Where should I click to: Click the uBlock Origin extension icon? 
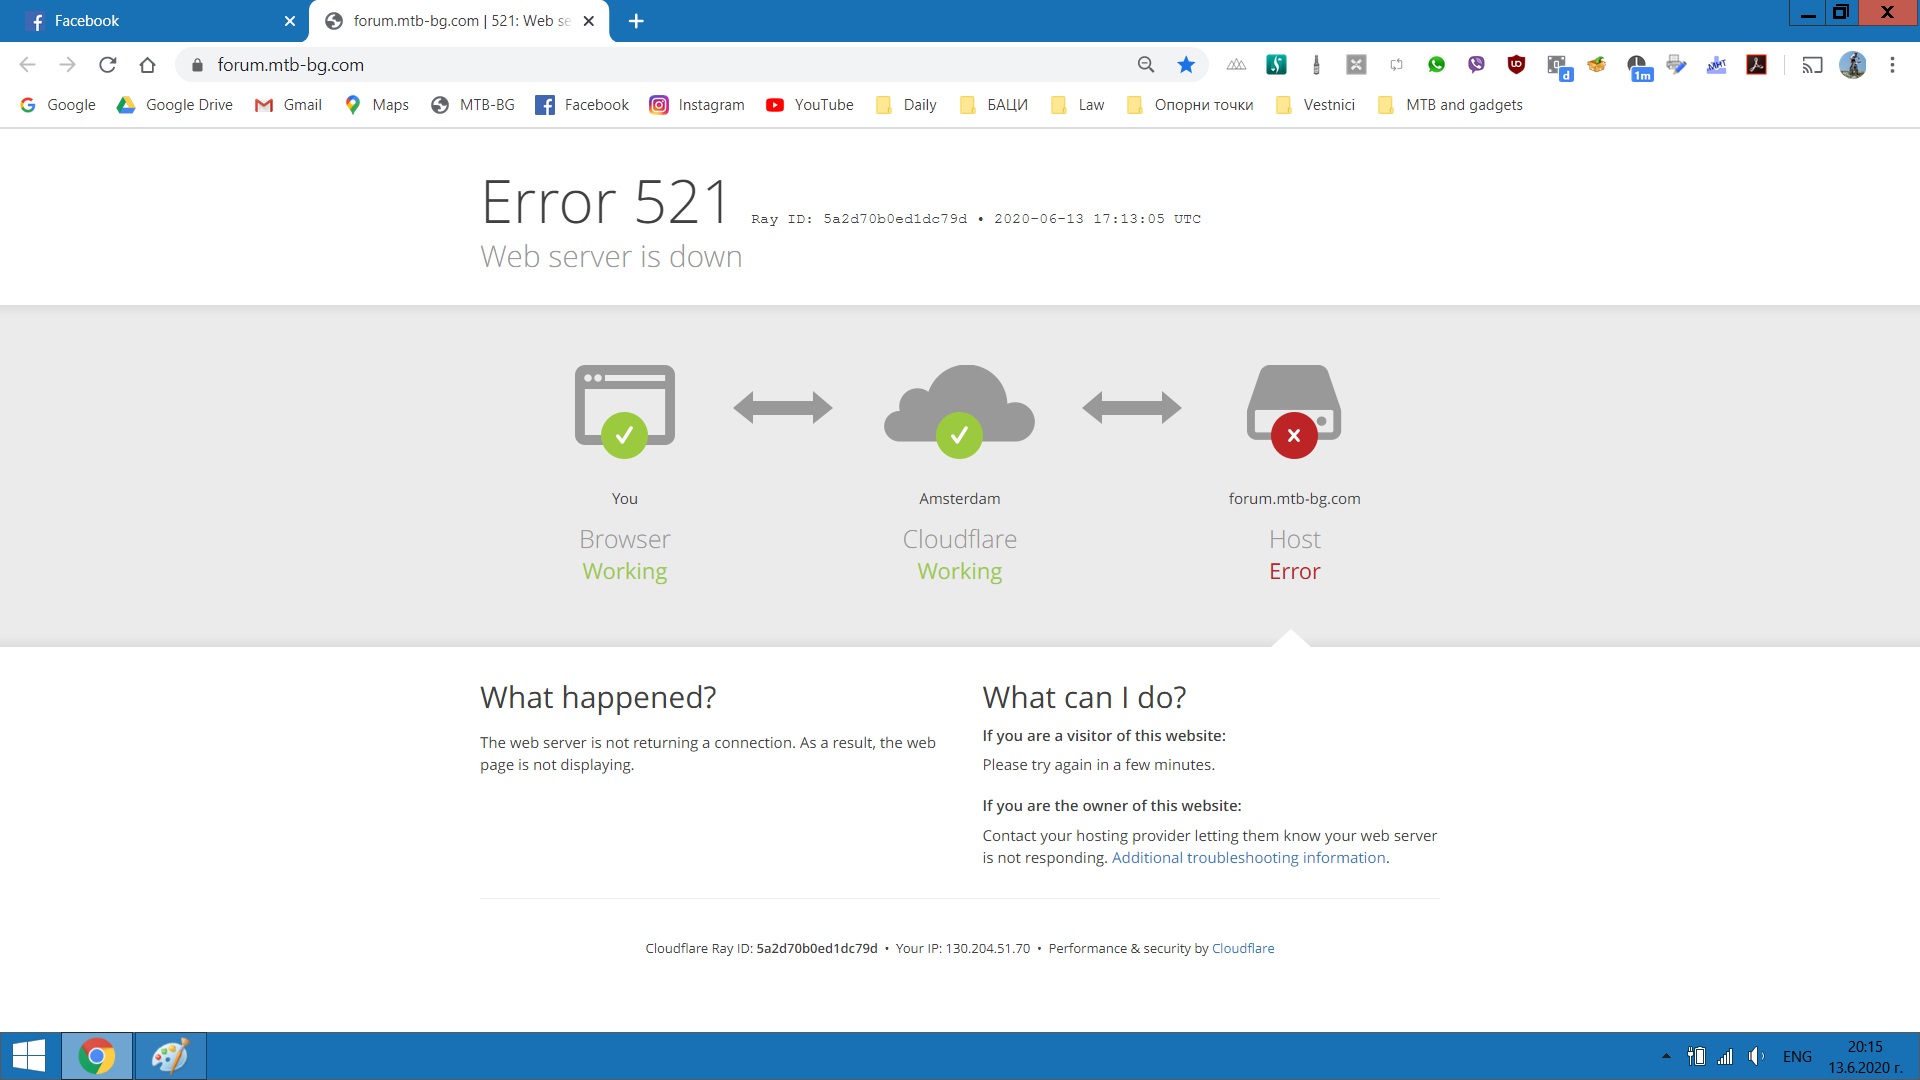pyautogui.click(x=1516, y=65)
